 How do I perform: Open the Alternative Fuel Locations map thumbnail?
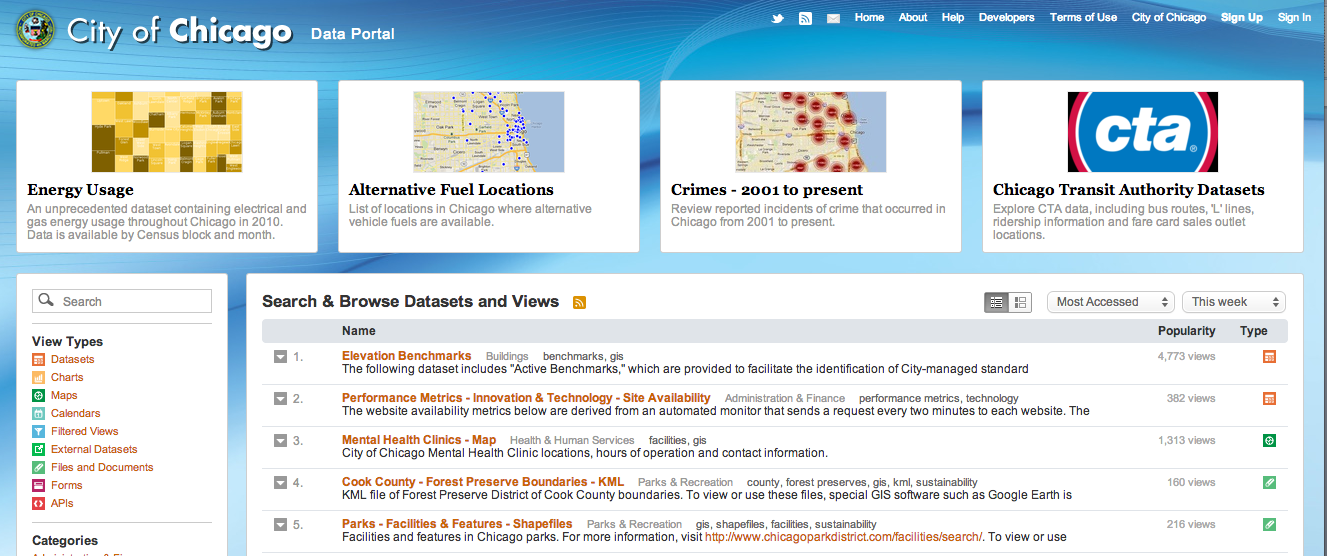pyautogui.click(x=489, y=132)
